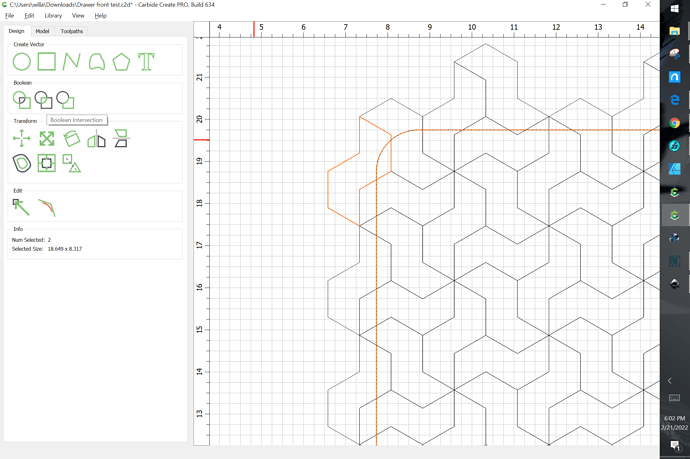This screenshot has height=459, width=690.
Task: Apply Boolean Subtraction to selection
Action: [65, 100]
